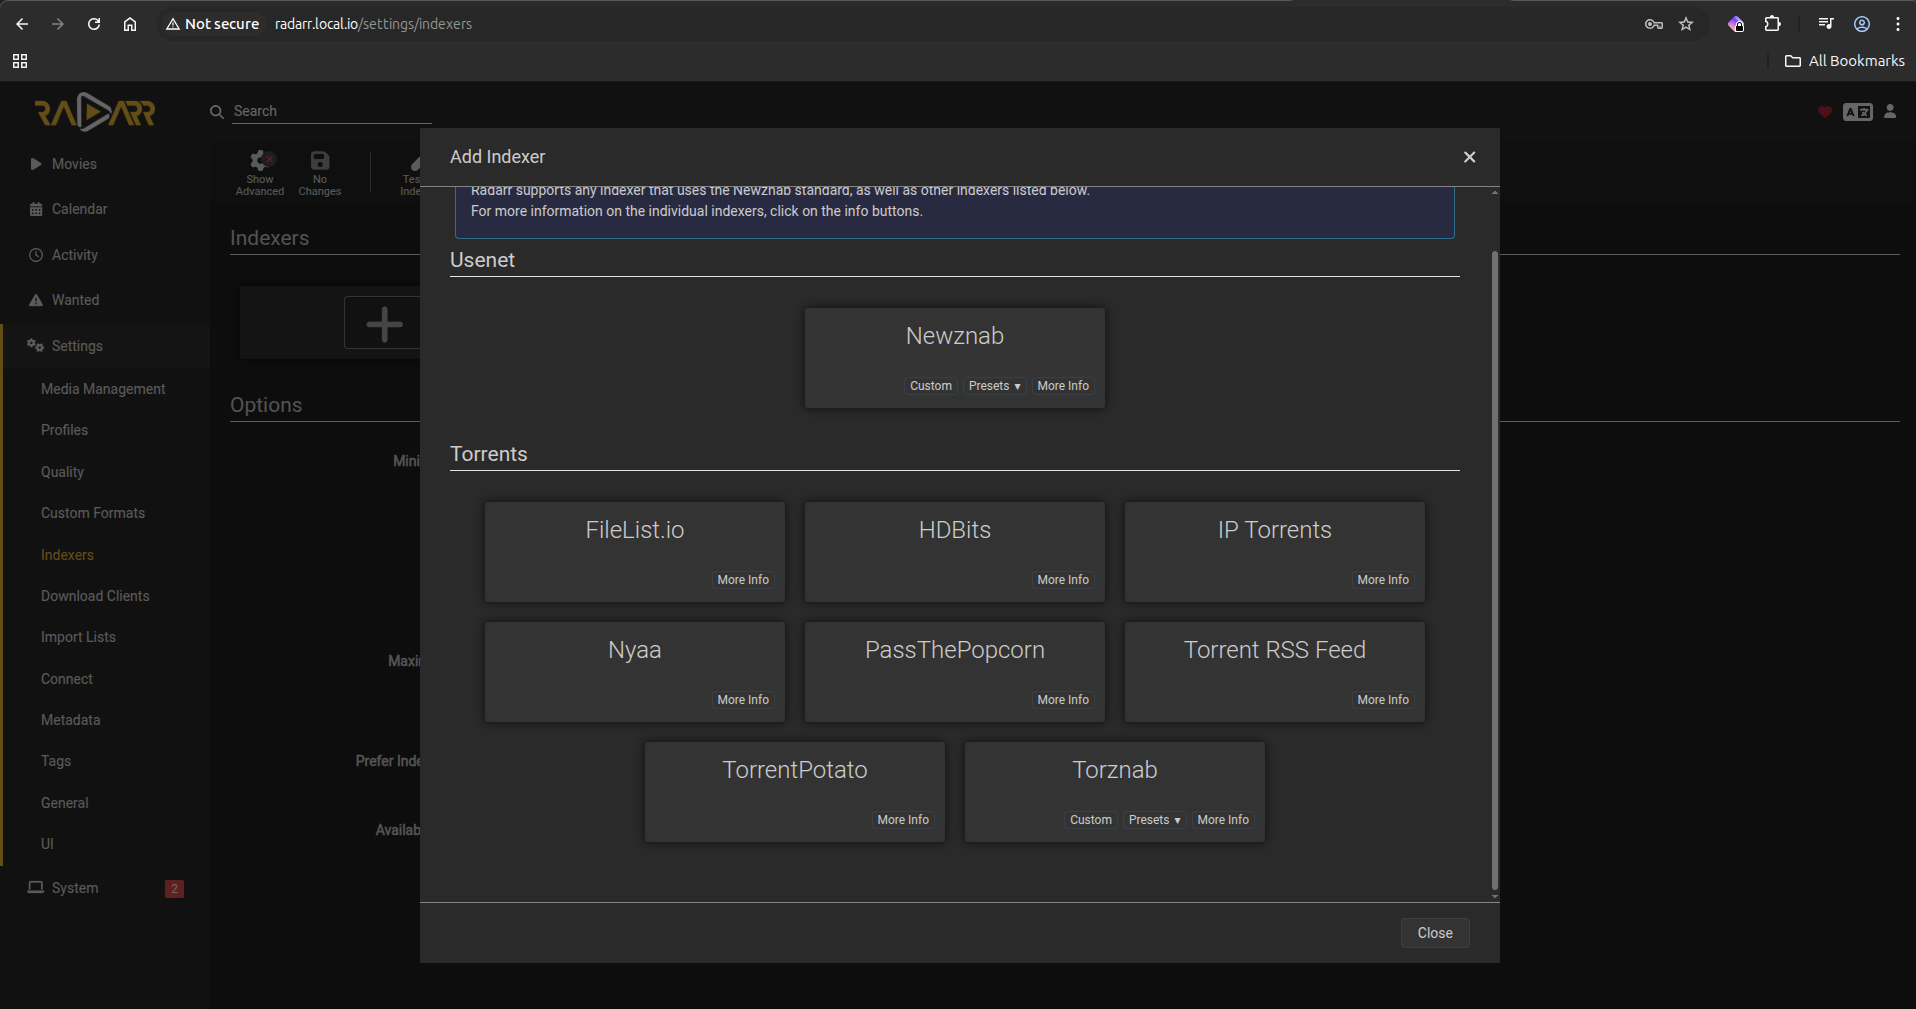Click the browser back arrow
Viewport: 1916px width, 1009px height.
tap(22, 24)
